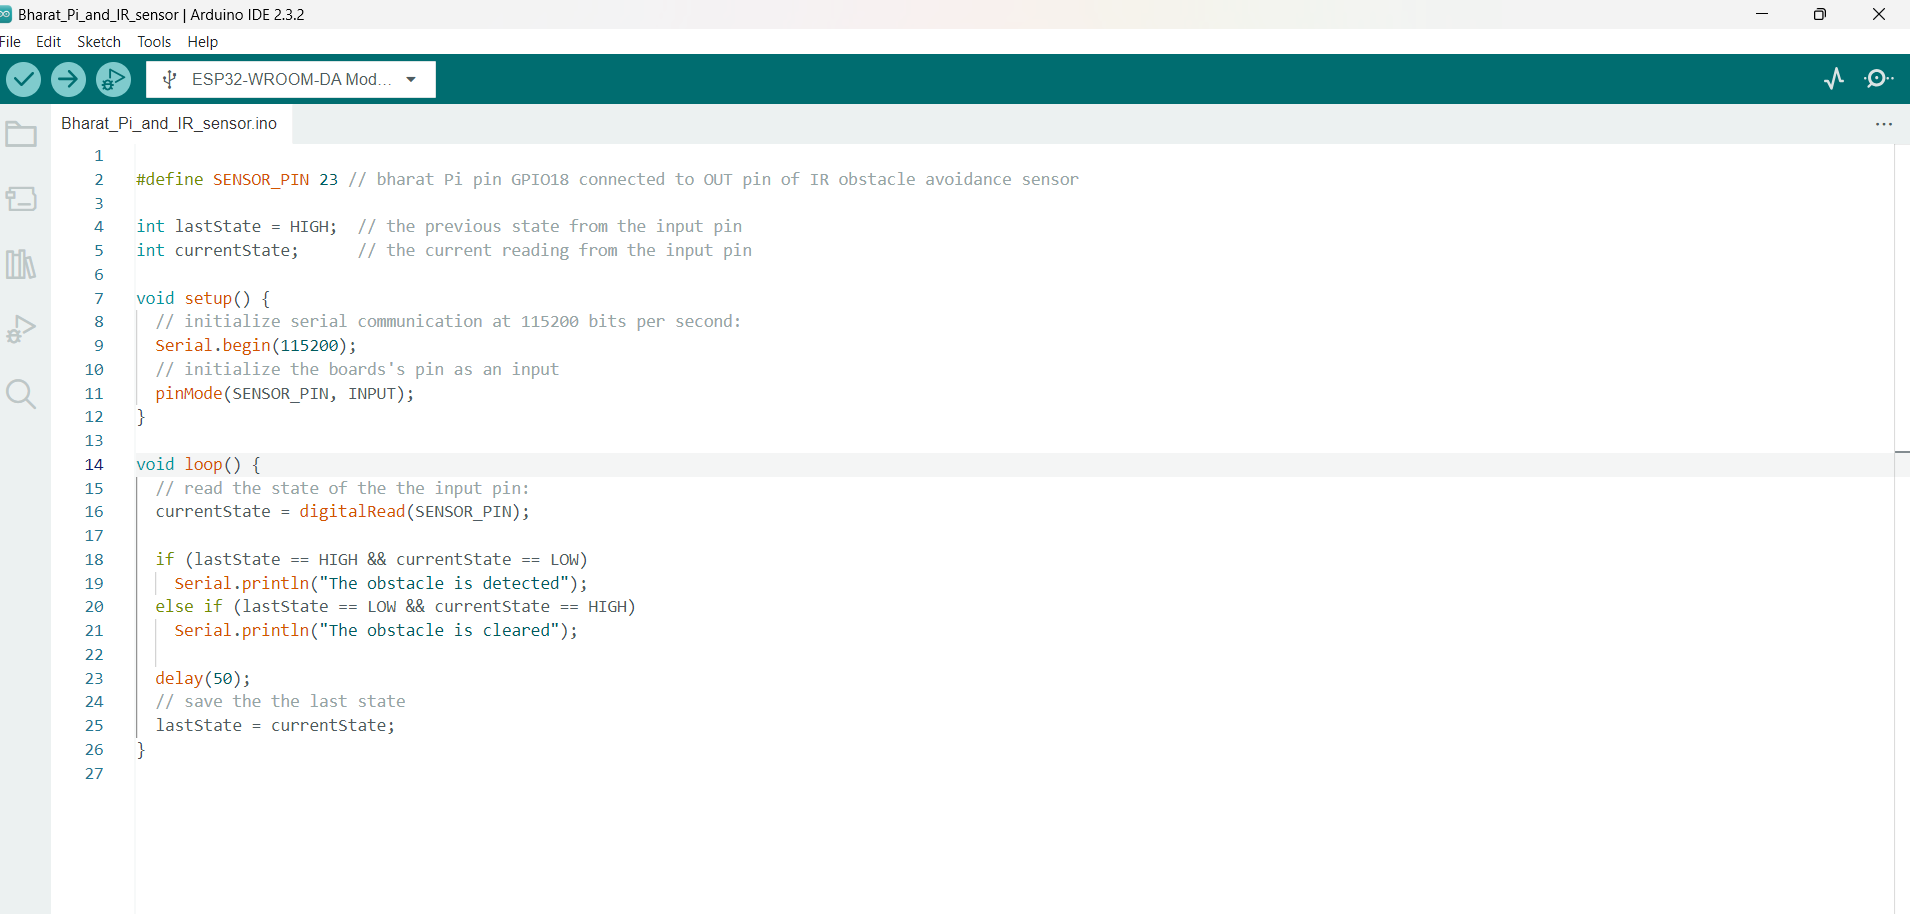
Task: Open the Boards Manager sidebar panel
Action: click(x=21, y=199)
